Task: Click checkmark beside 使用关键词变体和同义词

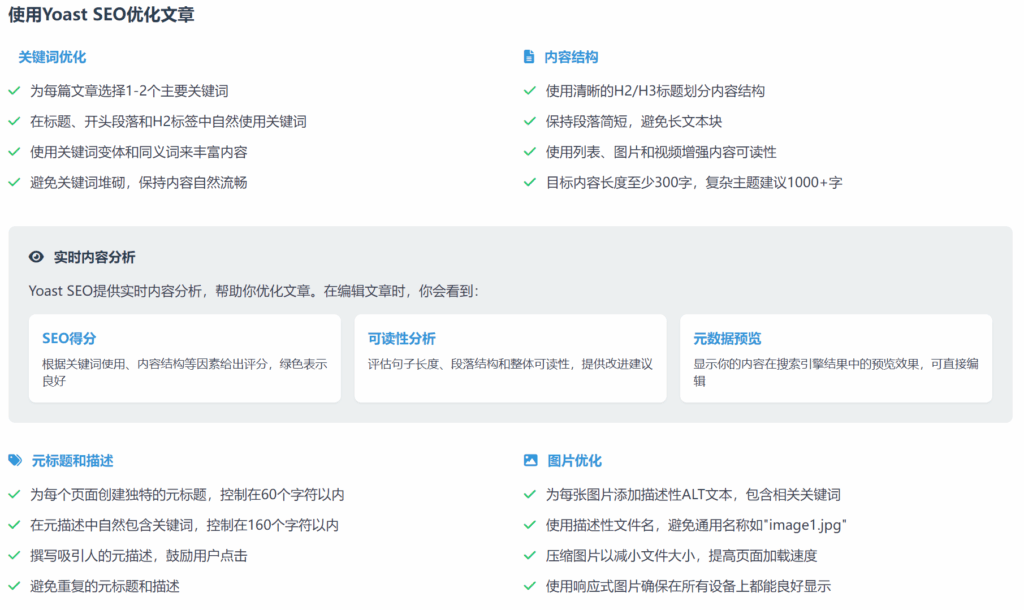Action: 14,152
